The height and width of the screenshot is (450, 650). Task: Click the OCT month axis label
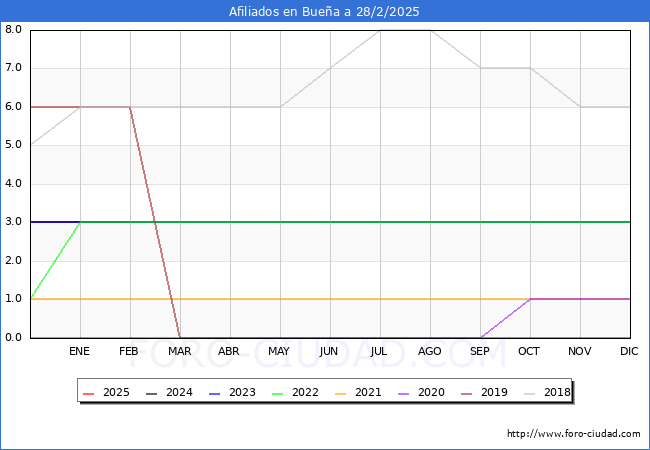[x=529, y=351]
